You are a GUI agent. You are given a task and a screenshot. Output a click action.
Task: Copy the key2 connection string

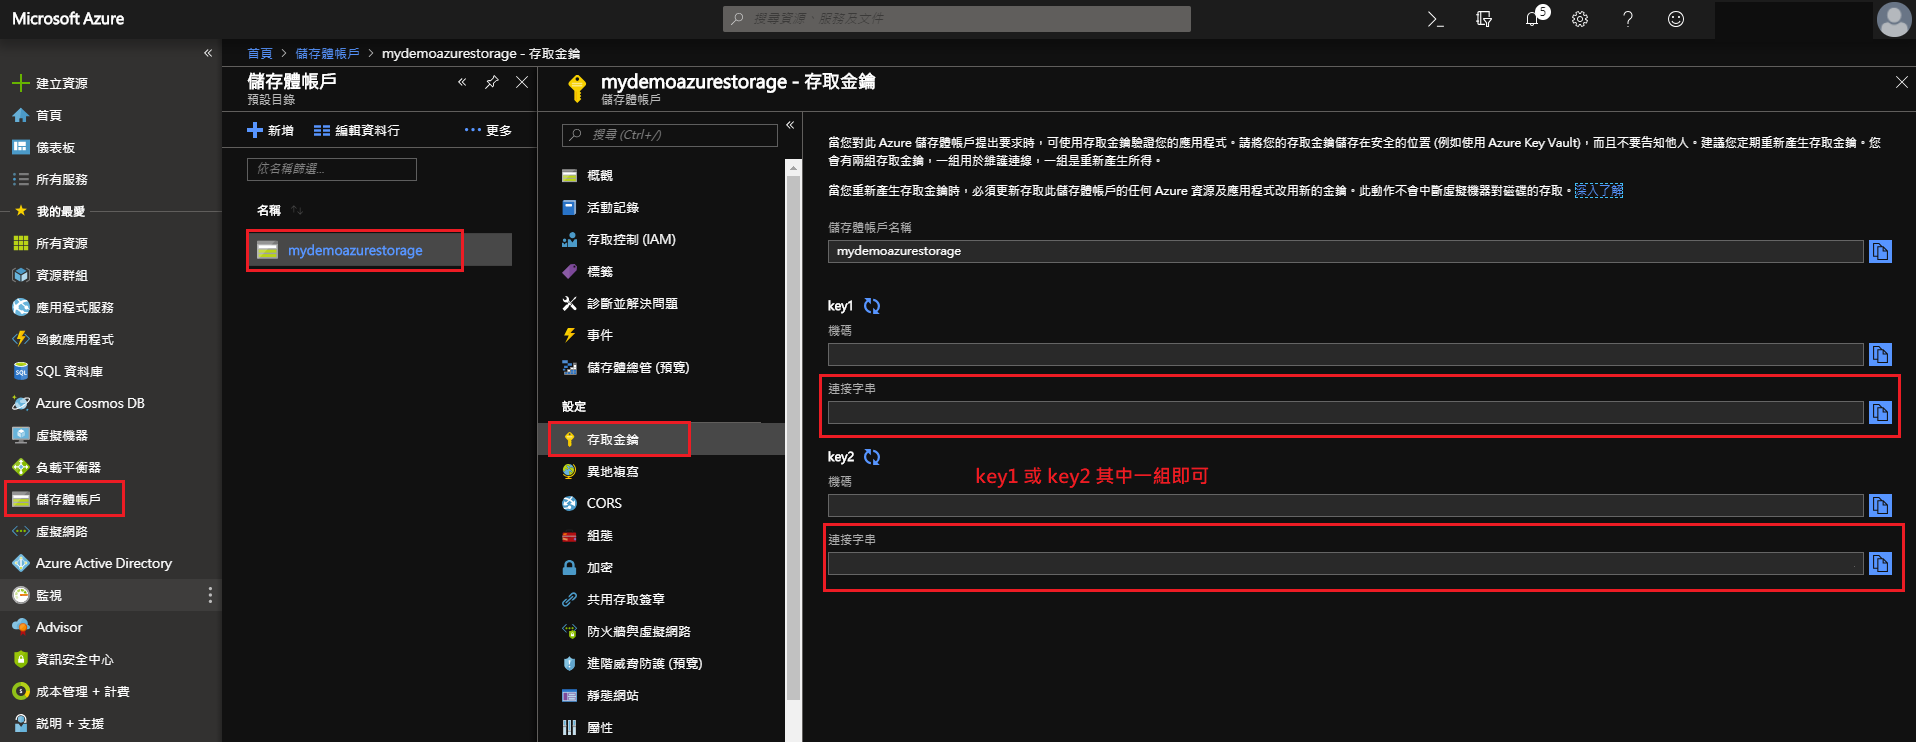[1880, 564]
